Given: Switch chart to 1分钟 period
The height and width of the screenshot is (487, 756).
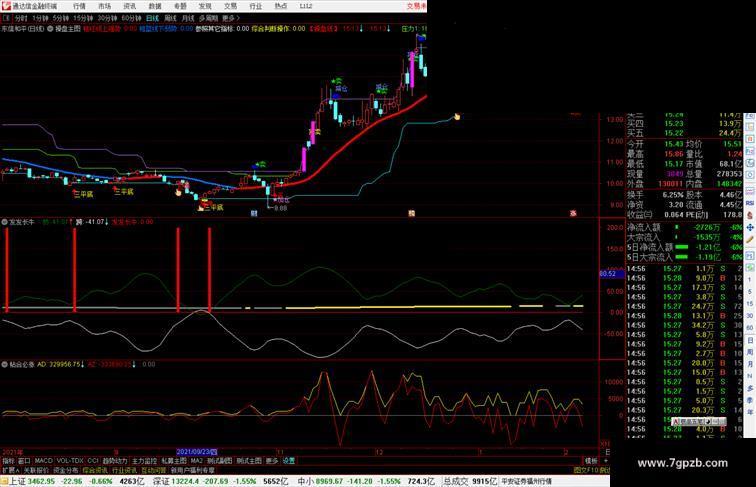Looking at the screenshot, I should pyautogui.click(x=40, y=18).
